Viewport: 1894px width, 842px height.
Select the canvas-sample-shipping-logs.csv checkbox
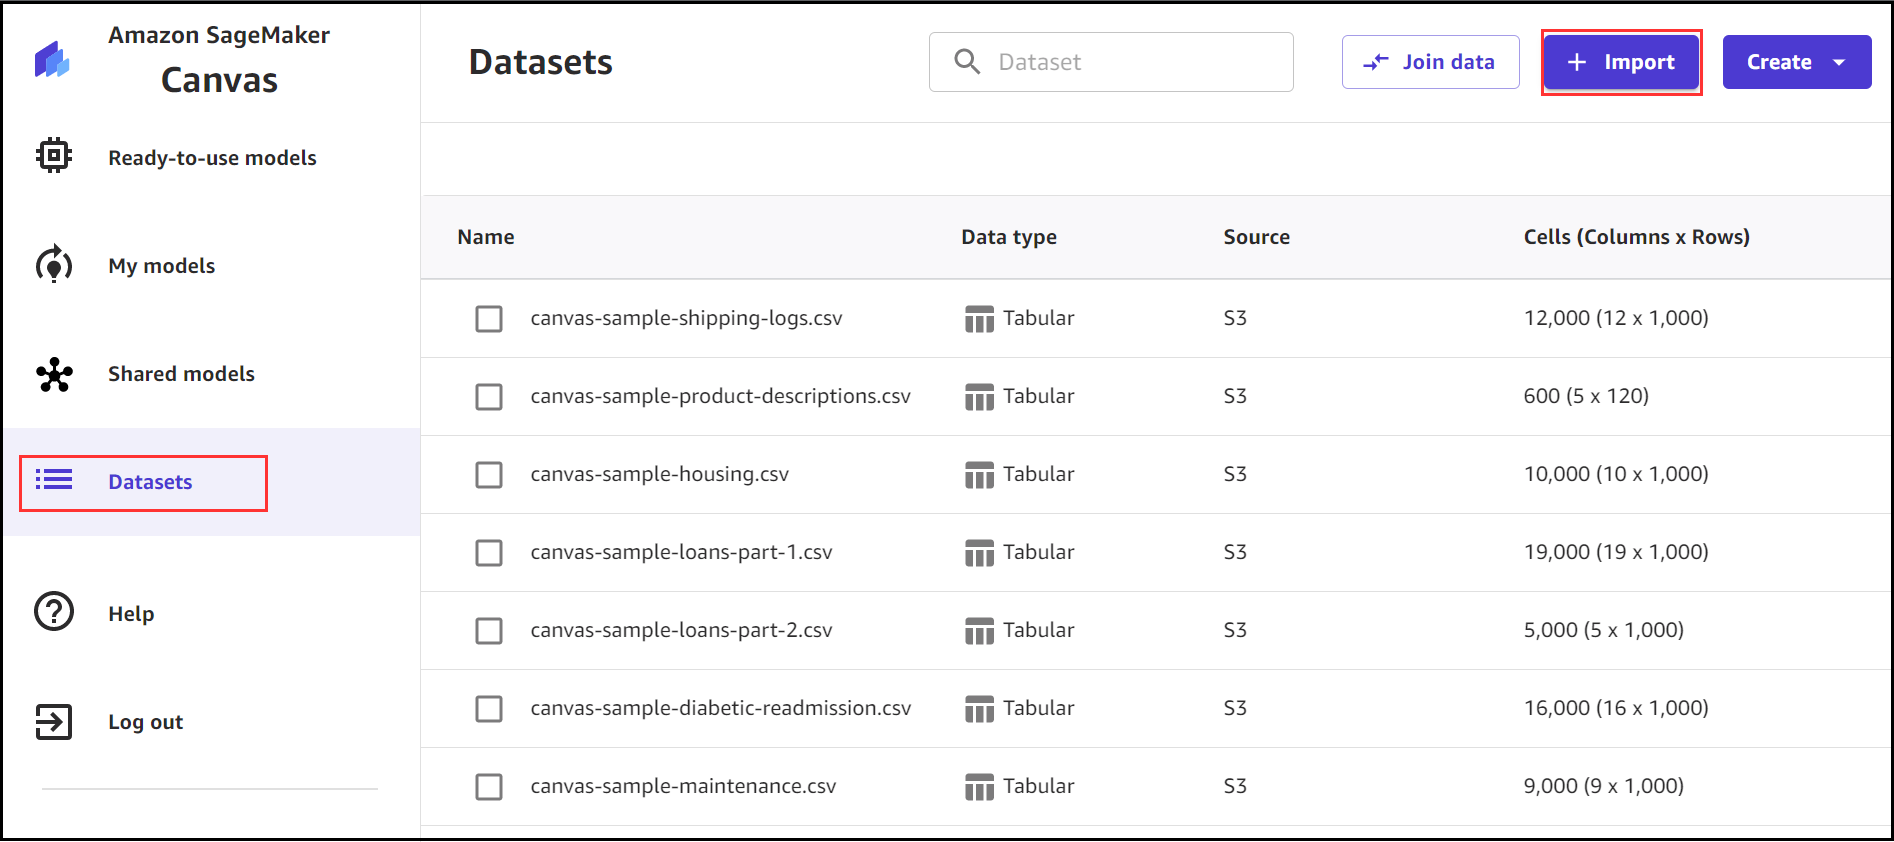point(489,319)
